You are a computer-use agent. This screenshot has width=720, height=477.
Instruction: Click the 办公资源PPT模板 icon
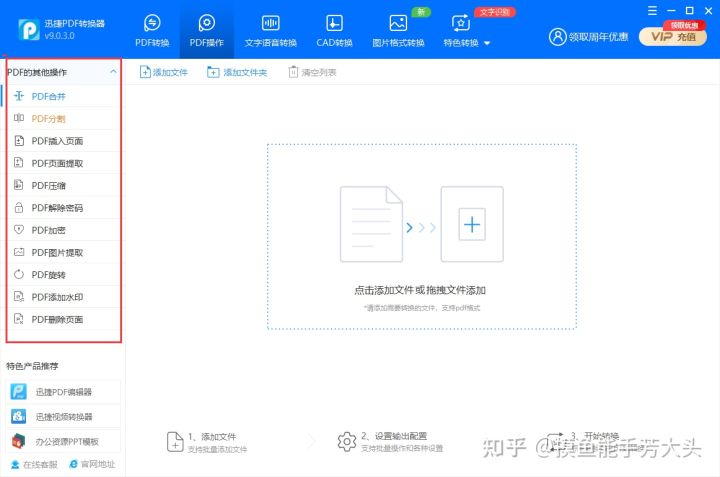19,441
